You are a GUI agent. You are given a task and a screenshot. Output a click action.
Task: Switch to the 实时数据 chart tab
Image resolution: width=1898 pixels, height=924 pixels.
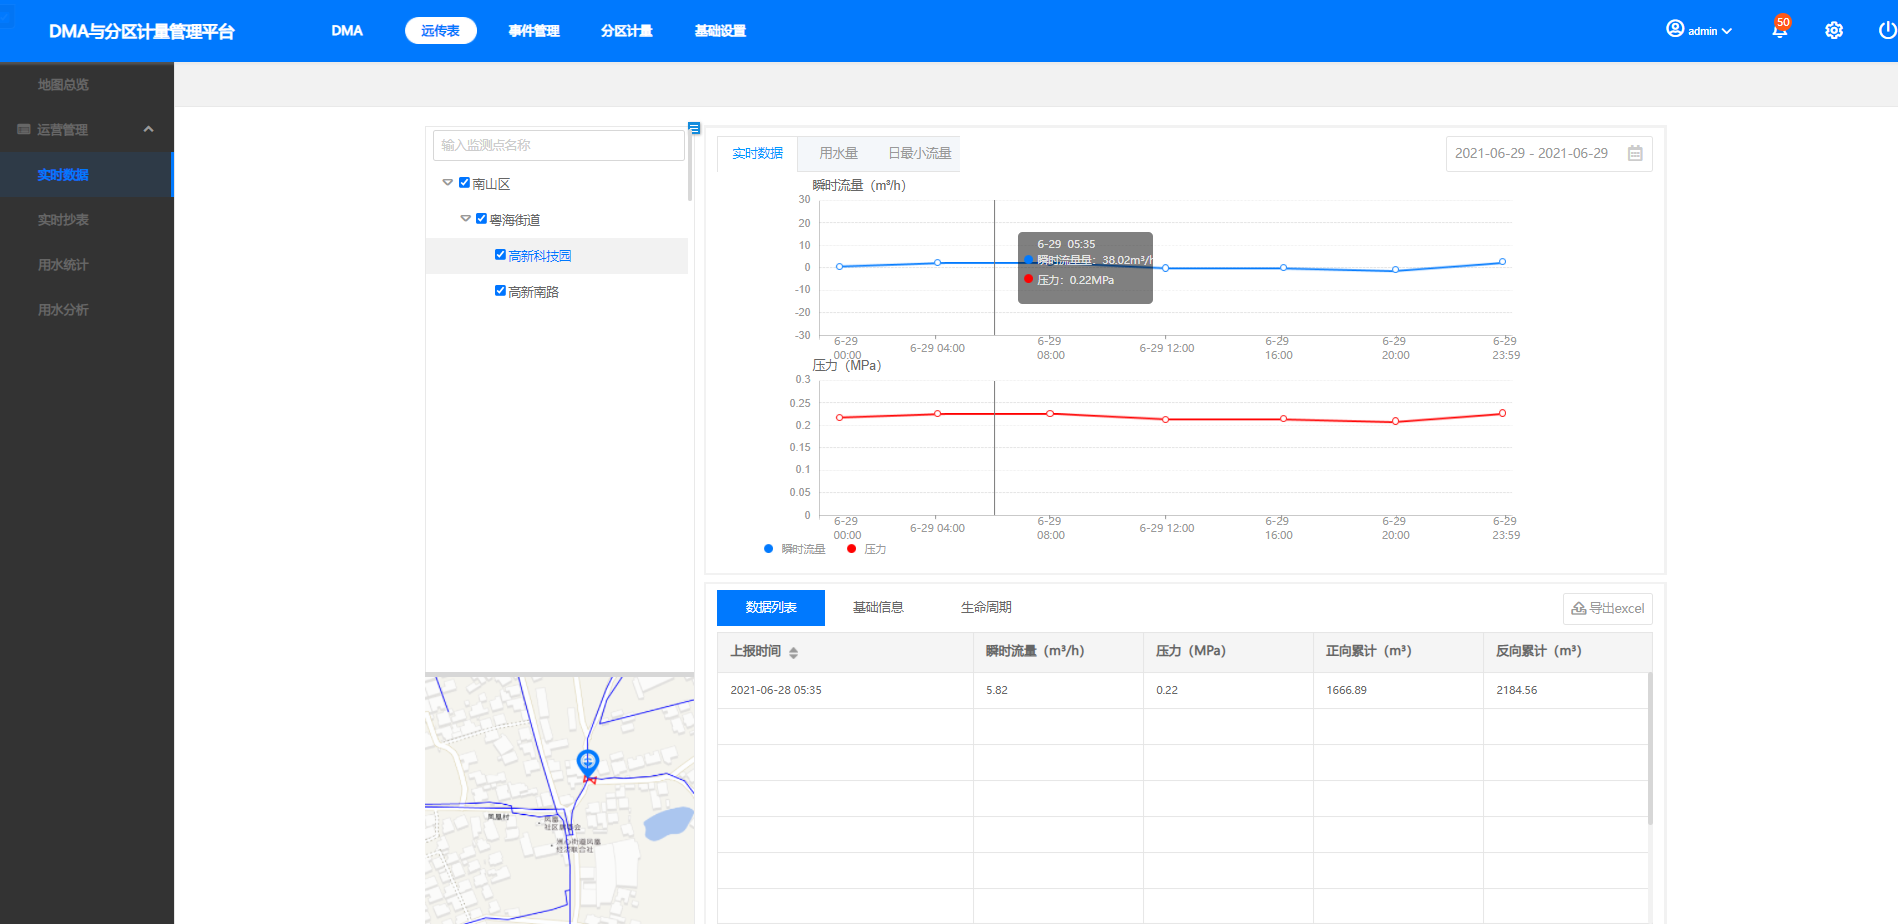point(757,153)
